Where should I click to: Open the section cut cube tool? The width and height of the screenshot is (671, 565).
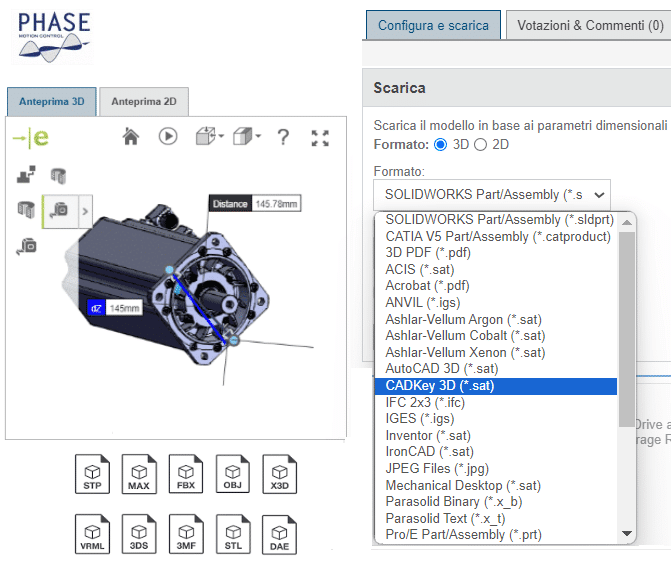tap(209, 137)
